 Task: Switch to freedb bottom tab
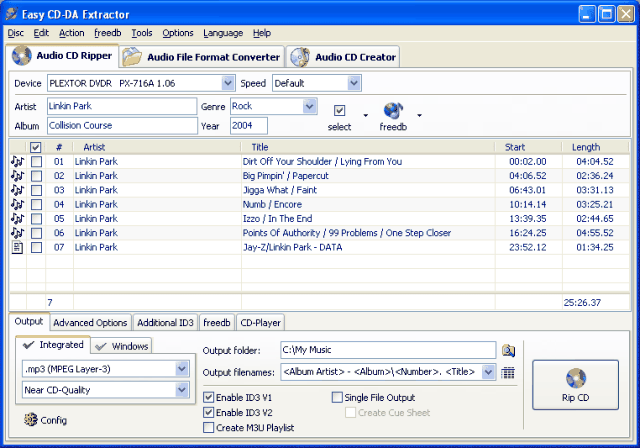pyautogui.click(x=217, y=323)
